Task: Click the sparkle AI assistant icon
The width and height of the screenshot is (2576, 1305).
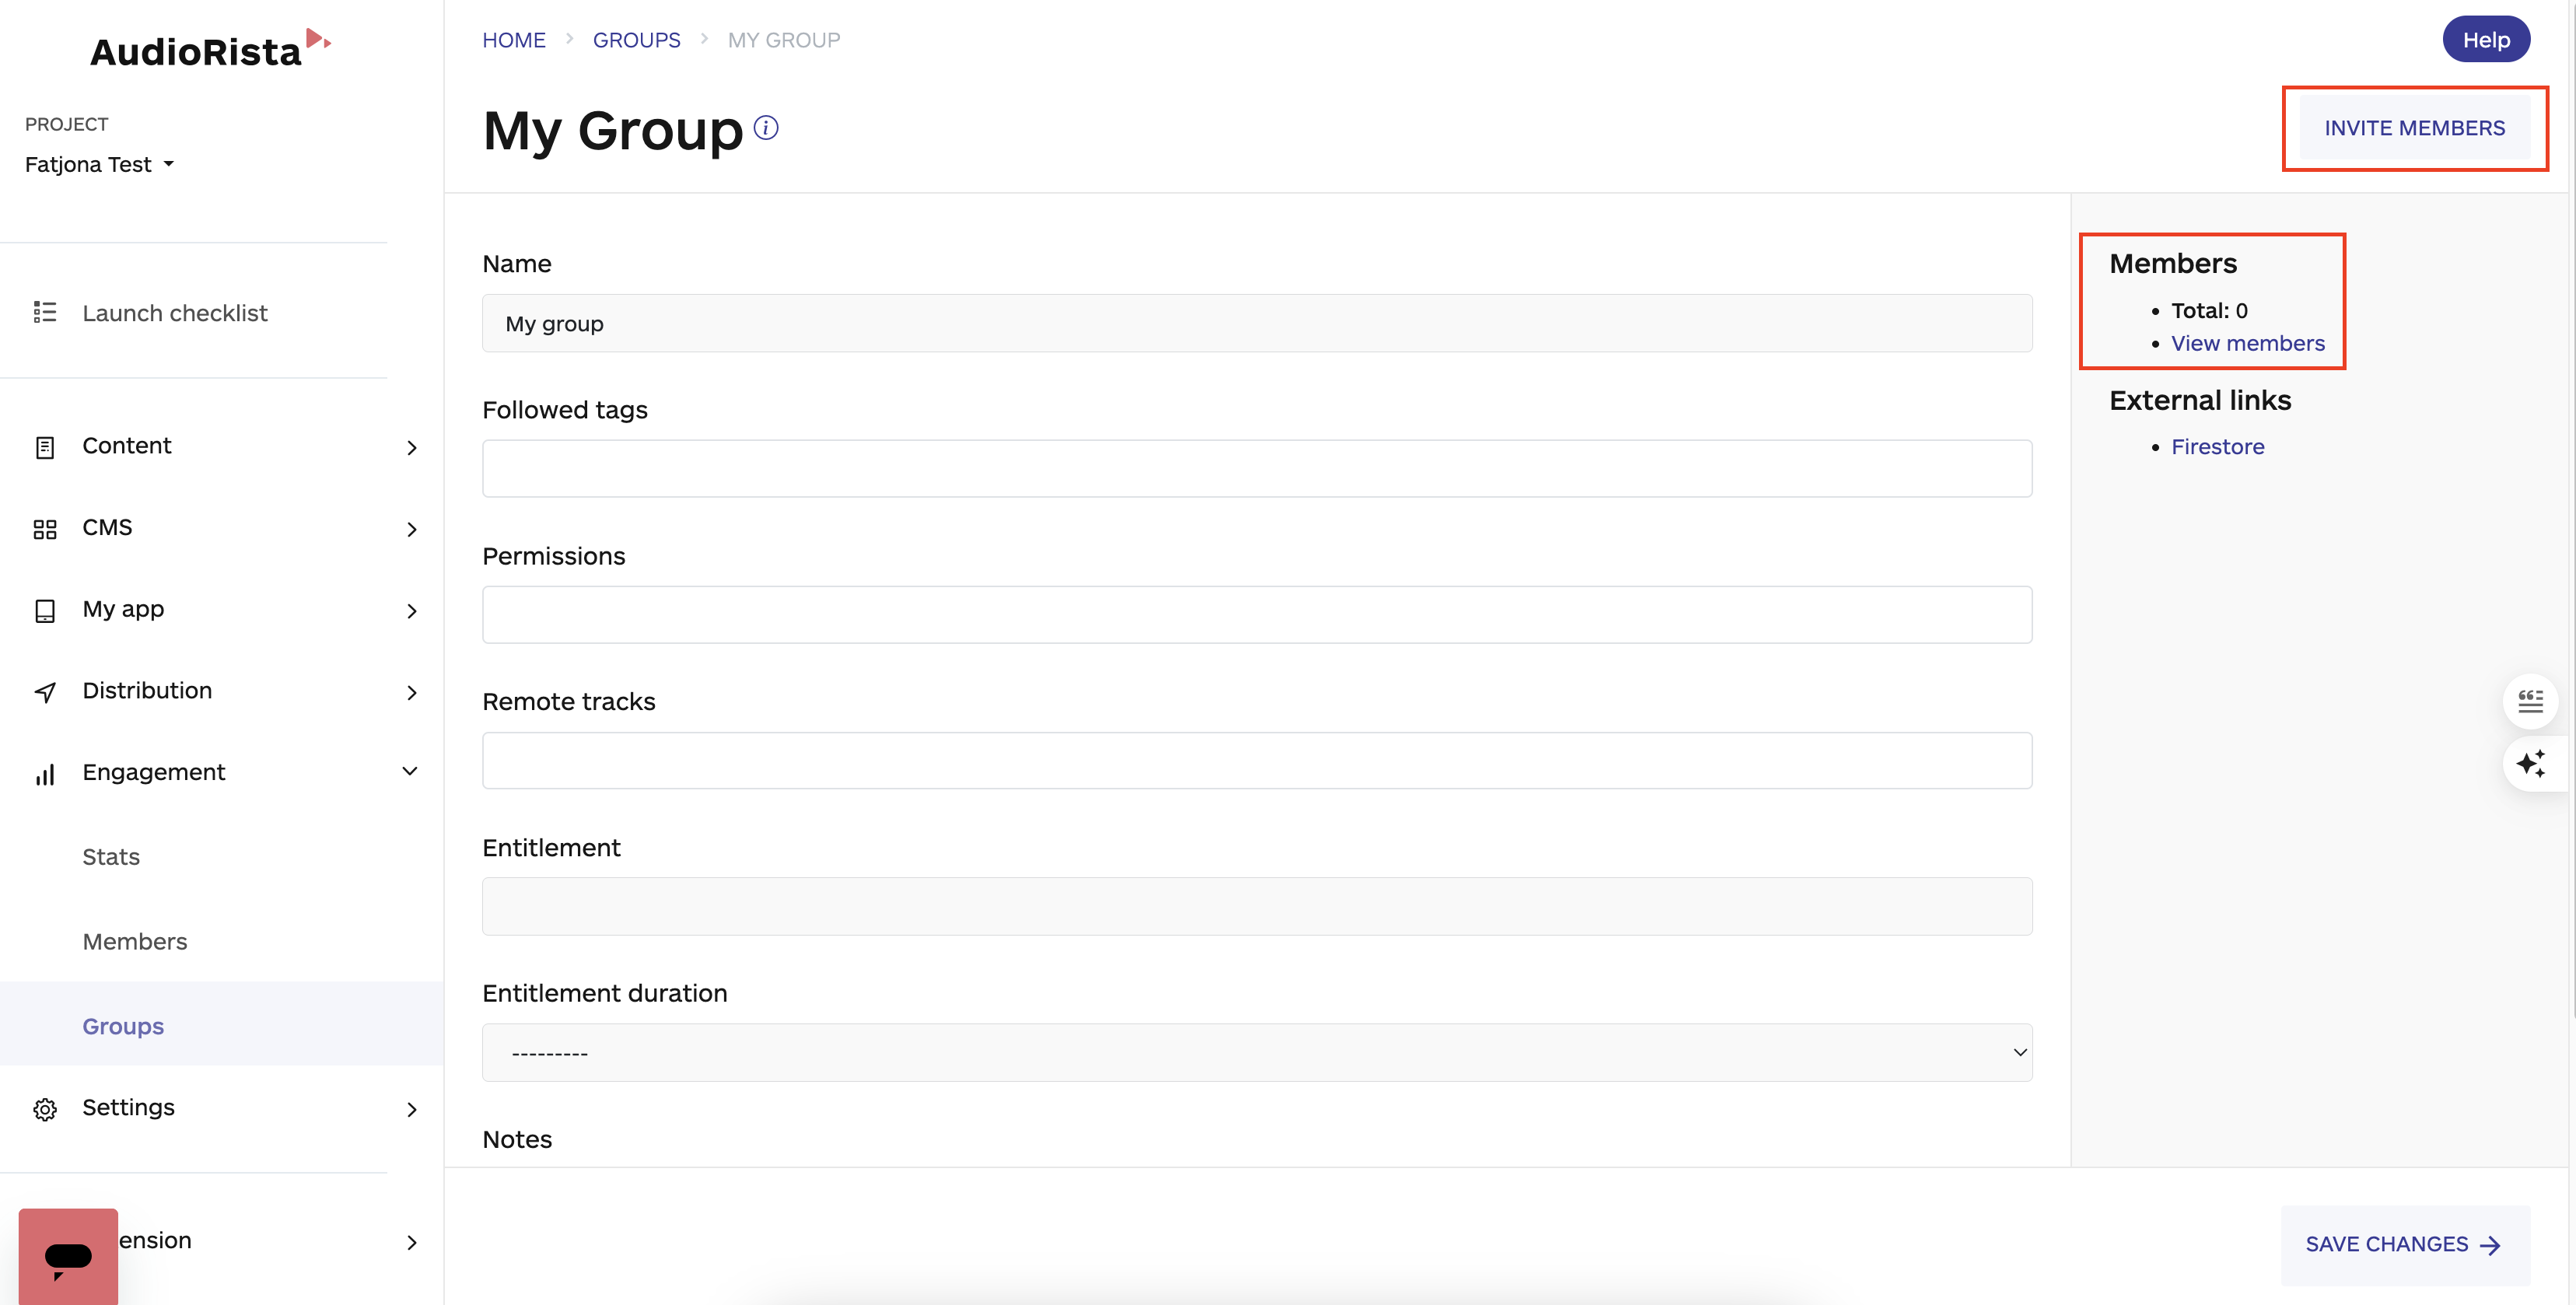Action: [2530, 764]
